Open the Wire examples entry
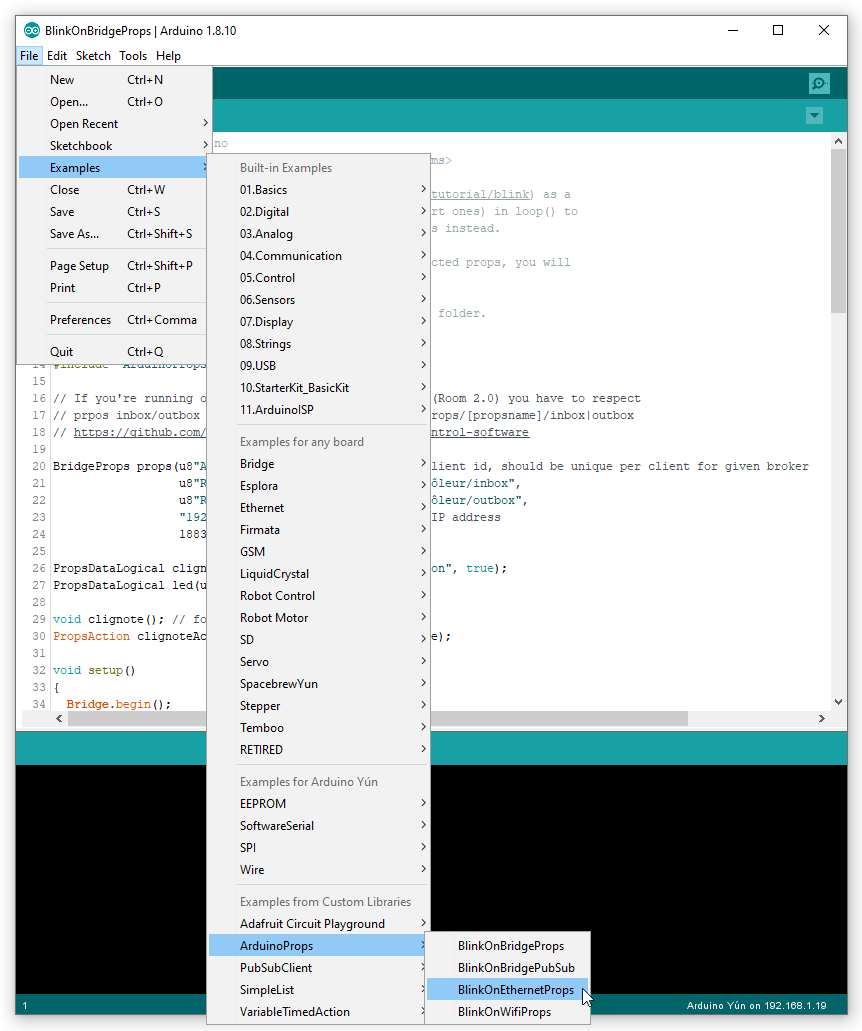Image resolution: width=862 pixels, height=1031 pixels. [319, 870]
